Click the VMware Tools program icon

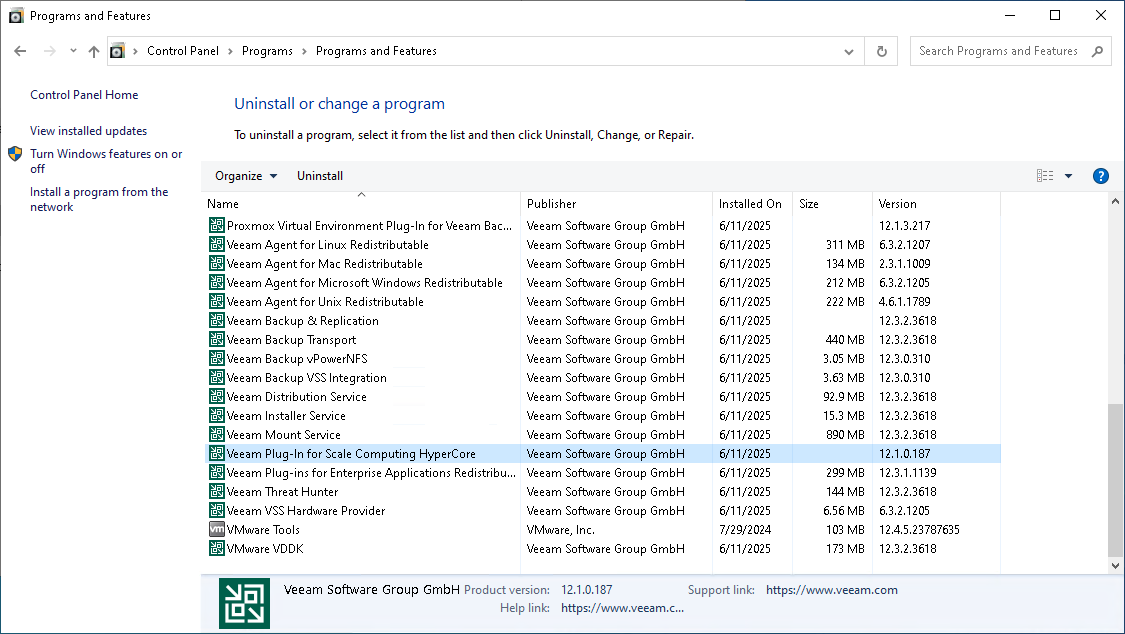(217, 530)
